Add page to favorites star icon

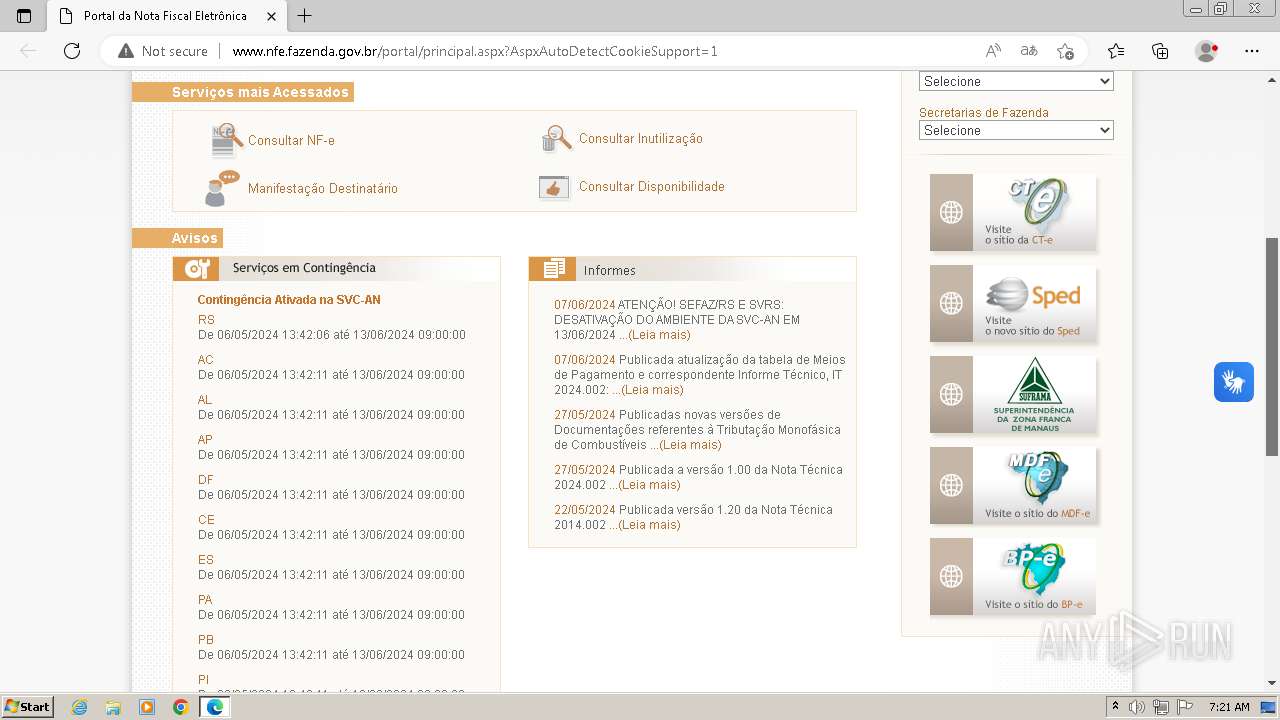(x=1065, y=51)
